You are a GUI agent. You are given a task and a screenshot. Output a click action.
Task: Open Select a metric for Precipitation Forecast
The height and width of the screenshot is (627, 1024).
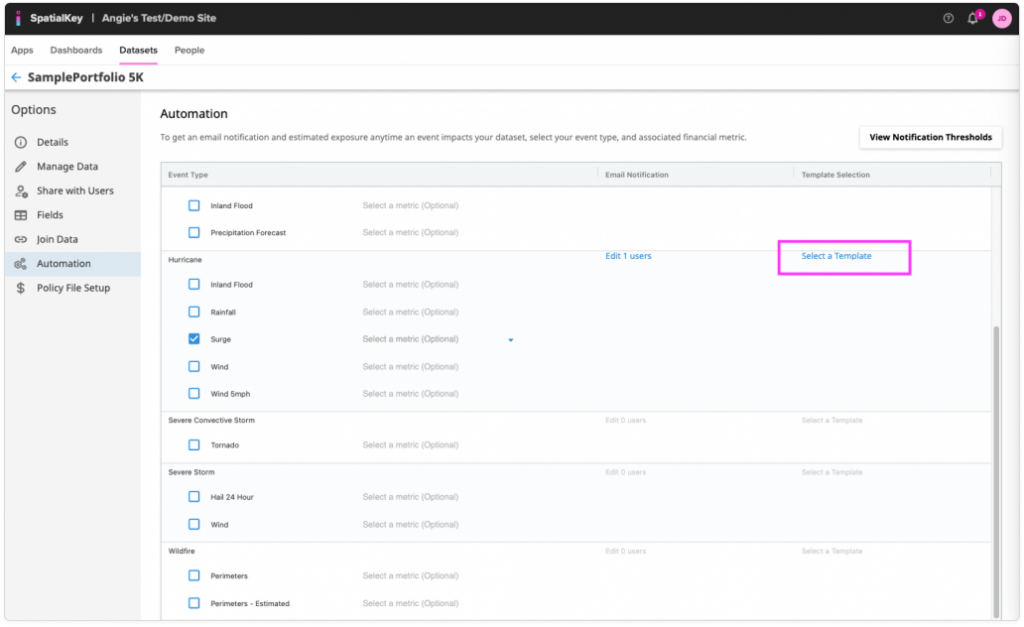pyautogui.click(x=412, y=232)
